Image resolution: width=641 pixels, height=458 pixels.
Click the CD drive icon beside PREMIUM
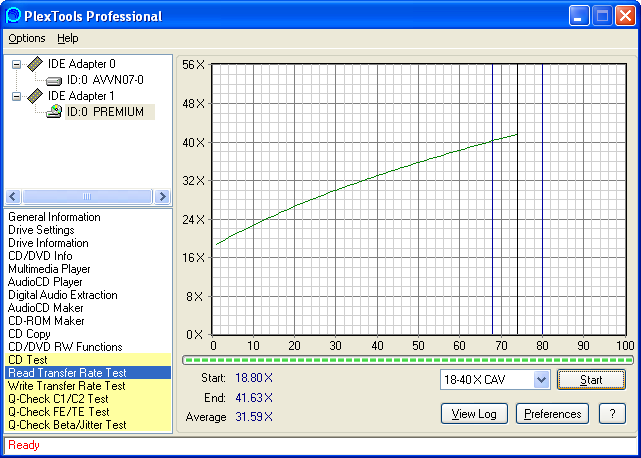[54, 111]
